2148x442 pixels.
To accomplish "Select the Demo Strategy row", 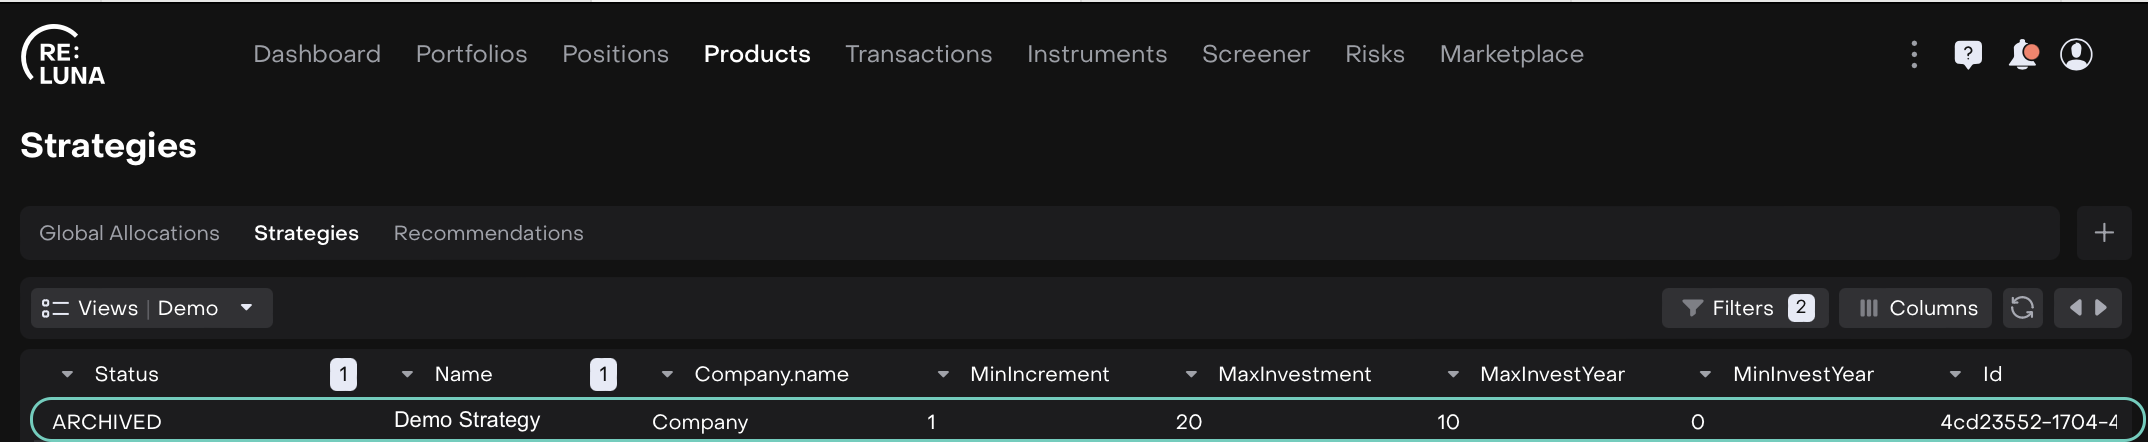I will [467, 421].
